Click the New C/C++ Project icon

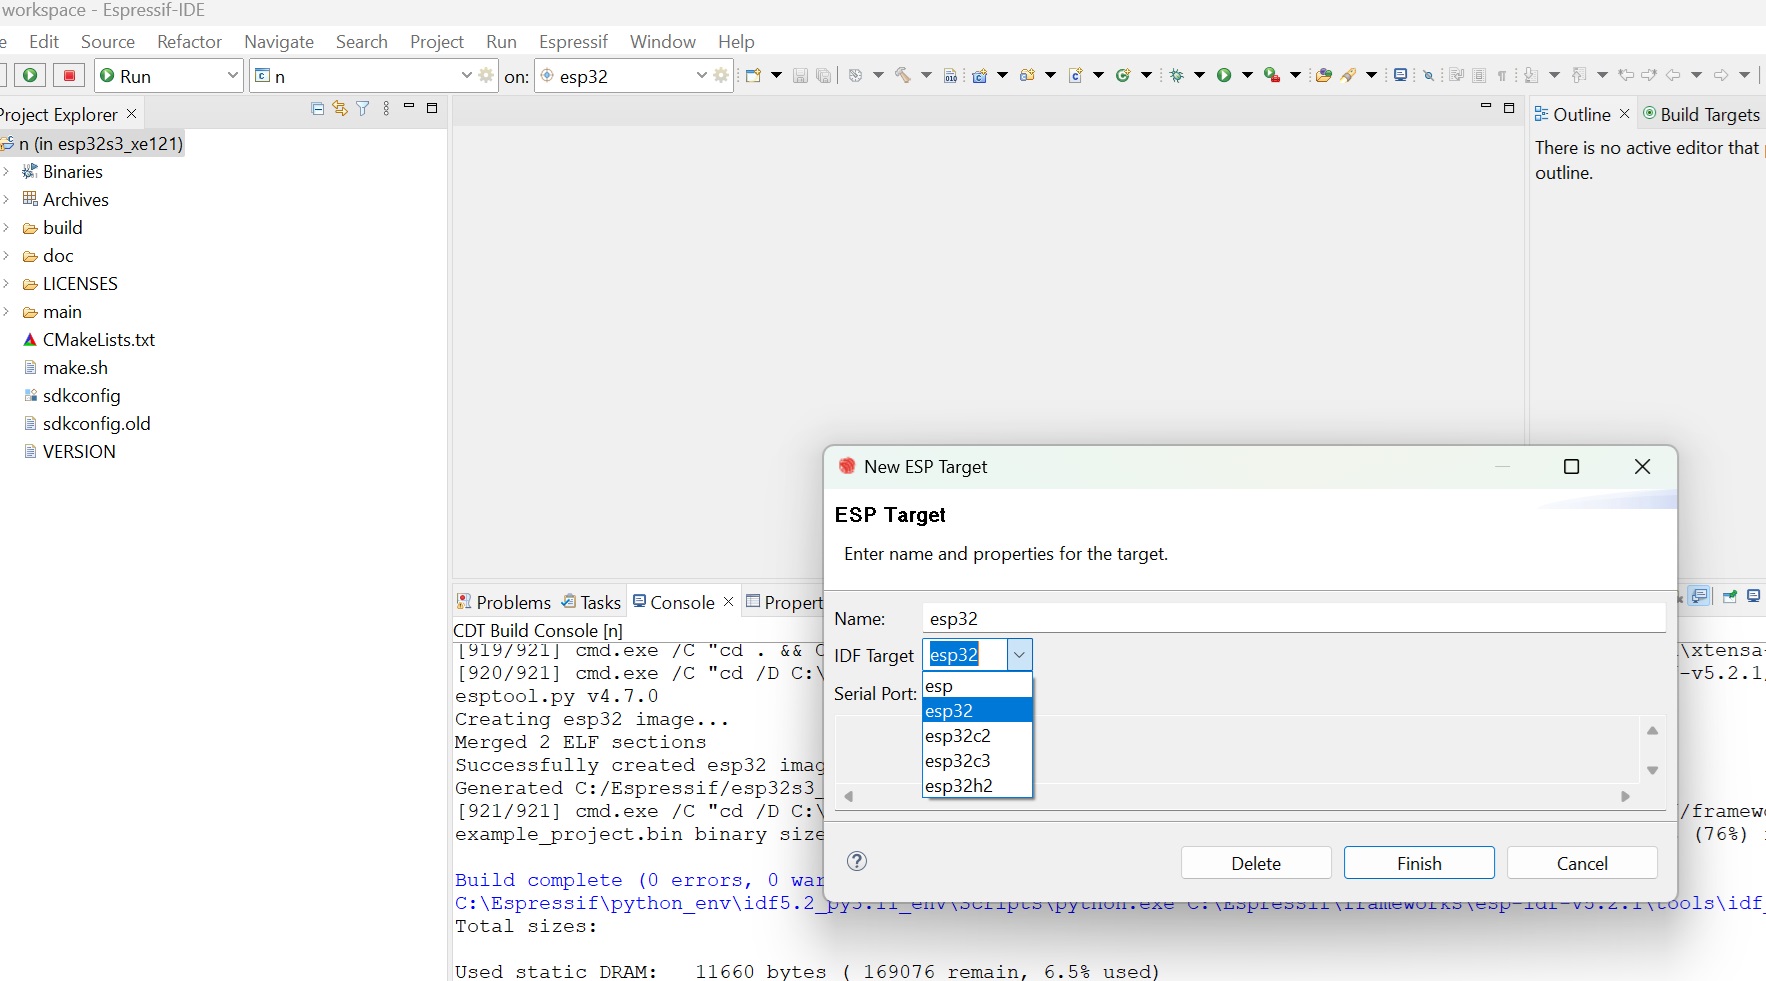pyautogui.click(x=979, y=75)
